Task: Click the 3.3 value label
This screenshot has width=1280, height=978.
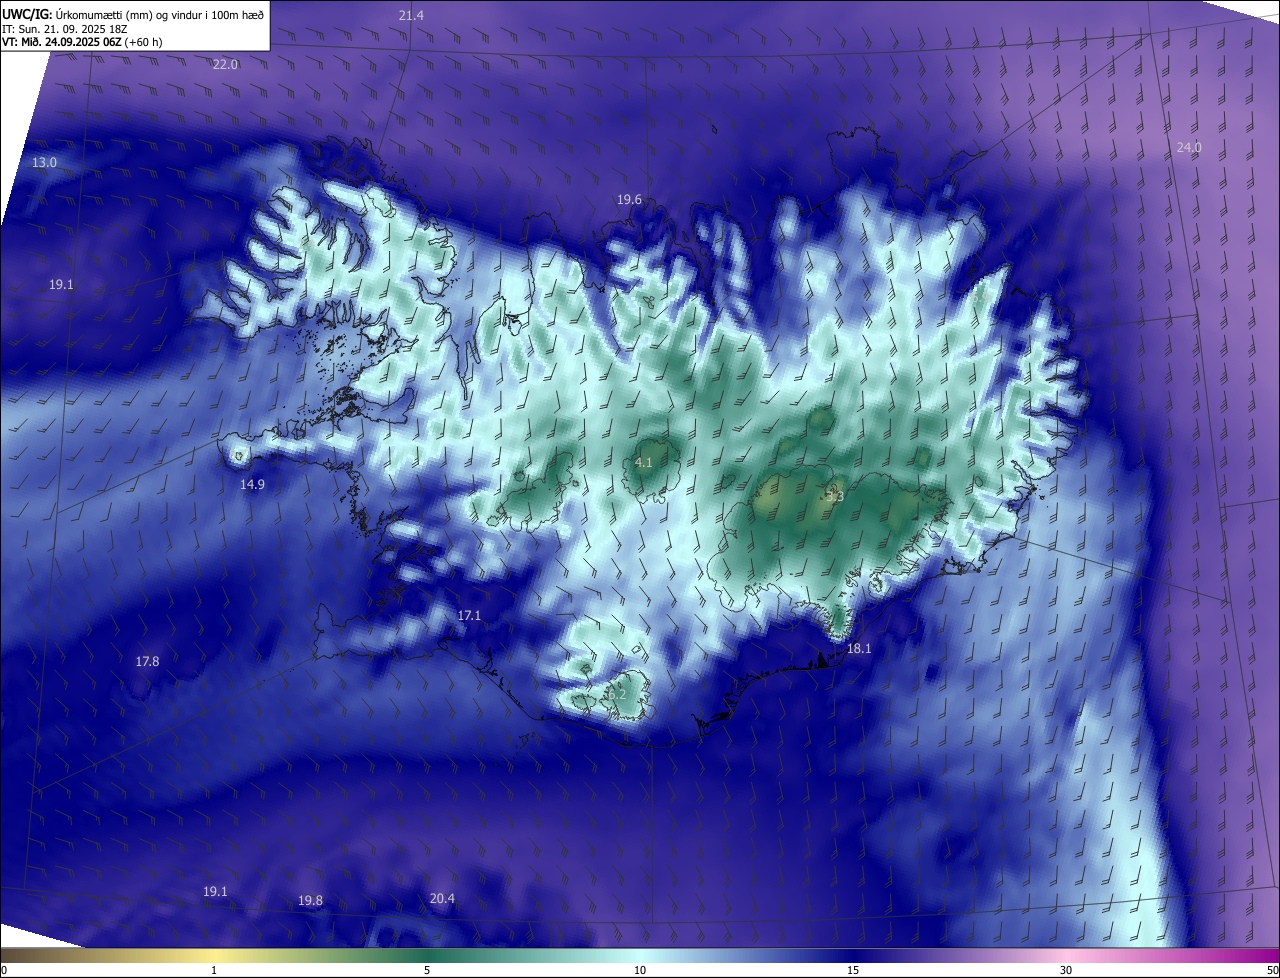Action: click(836, 496)
